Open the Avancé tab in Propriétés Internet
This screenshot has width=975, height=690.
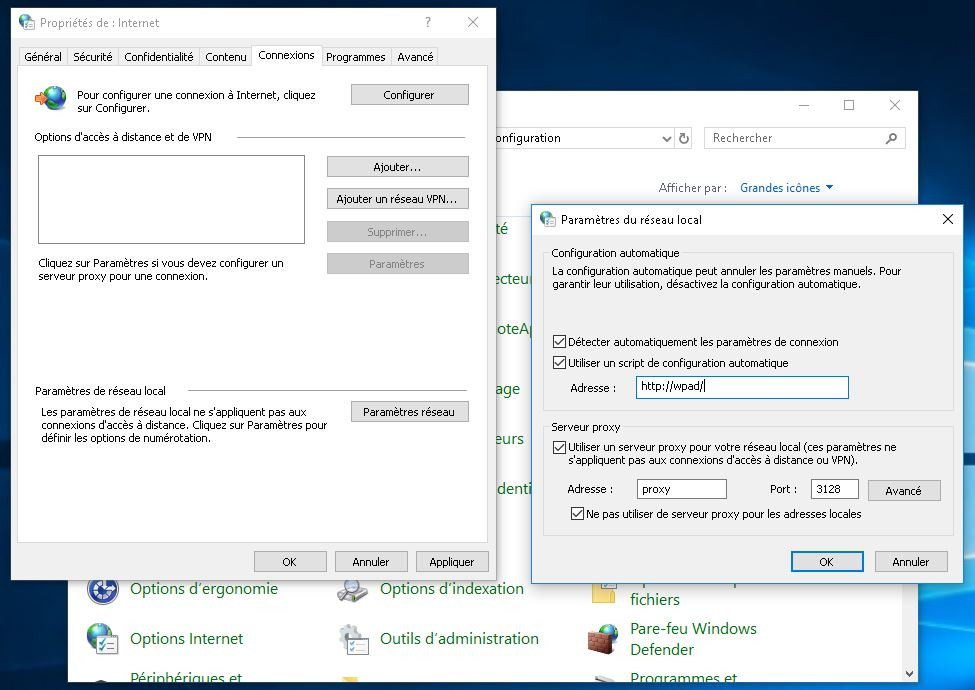(414, 57)
